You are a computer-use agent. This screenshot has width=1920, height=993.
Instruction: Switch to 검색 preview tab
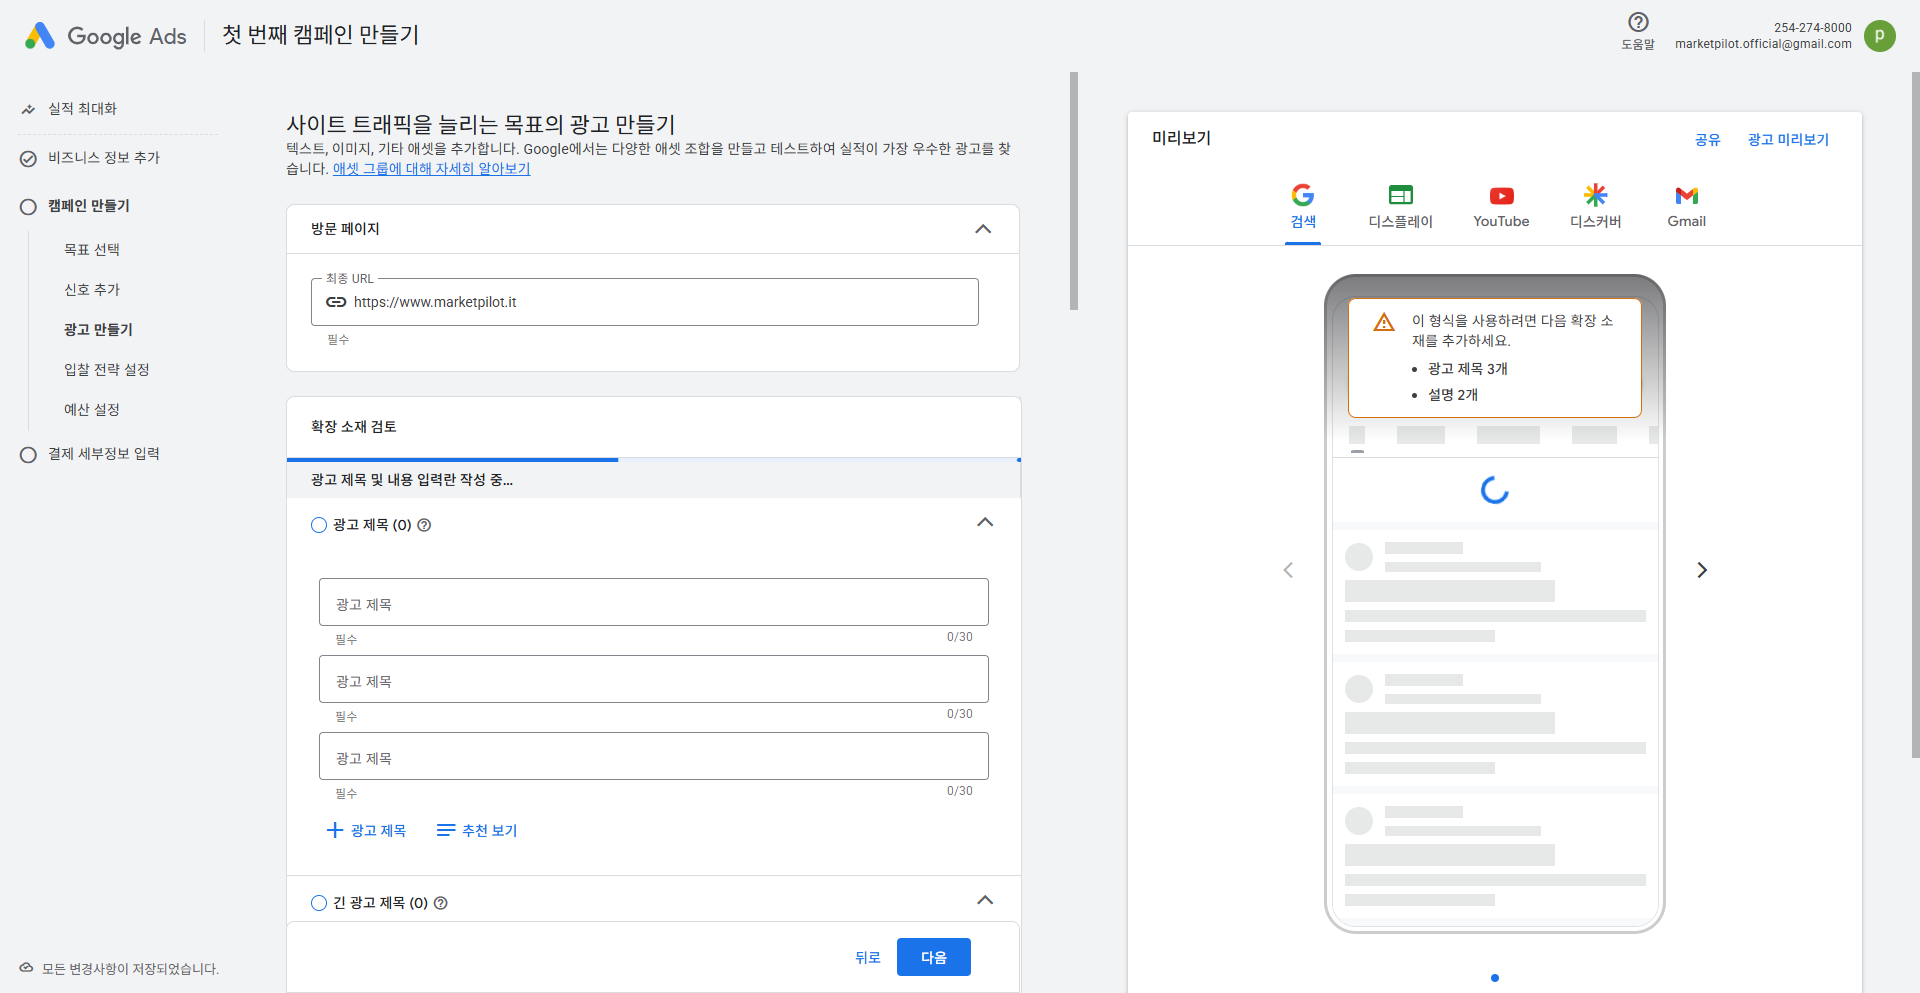[1303, 209]
